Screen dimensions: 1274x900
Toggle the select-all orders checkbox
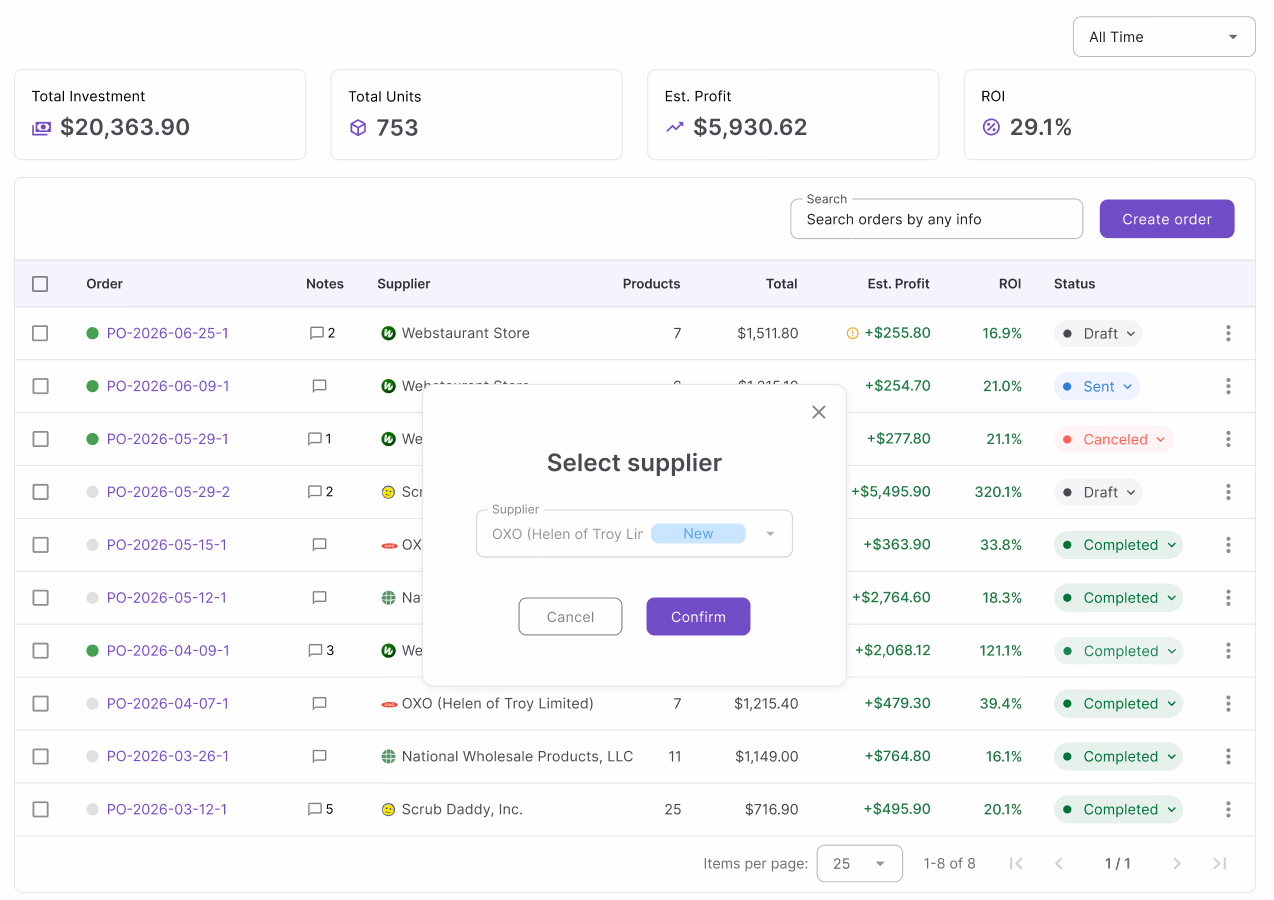coord(40,284)
